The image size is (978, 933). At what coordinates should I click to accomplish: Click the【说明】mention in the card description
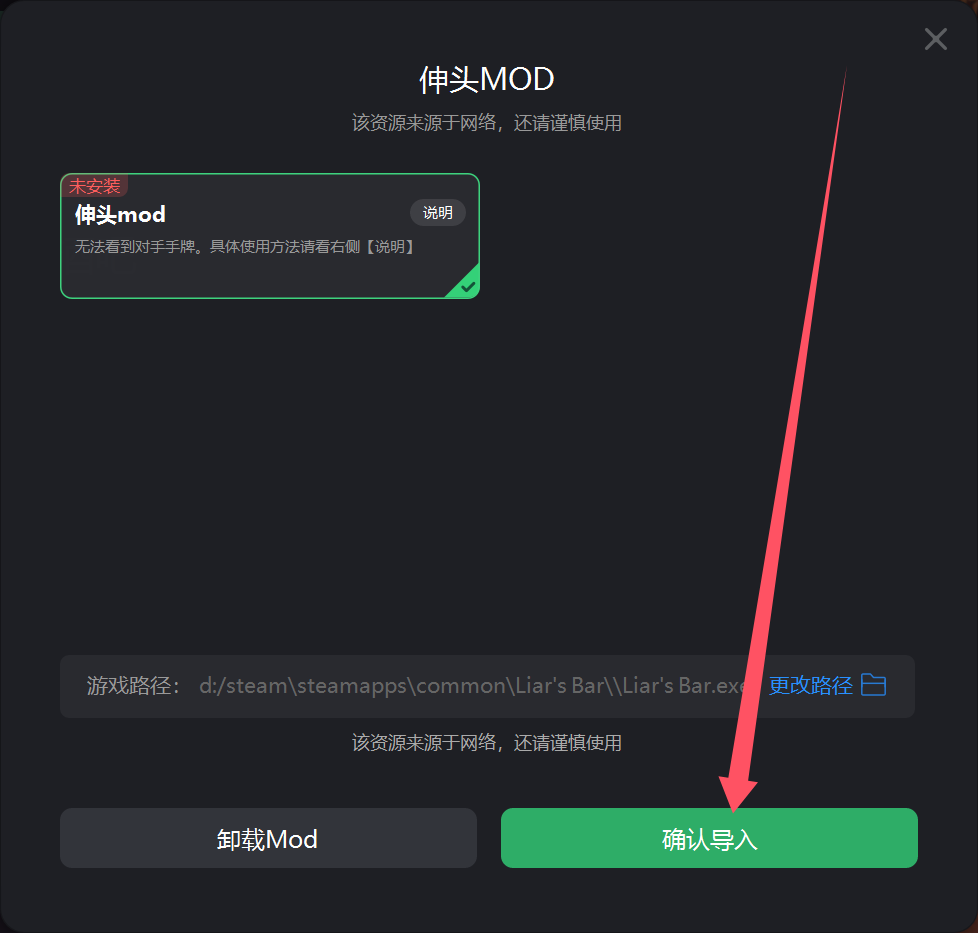coord(390,247)
